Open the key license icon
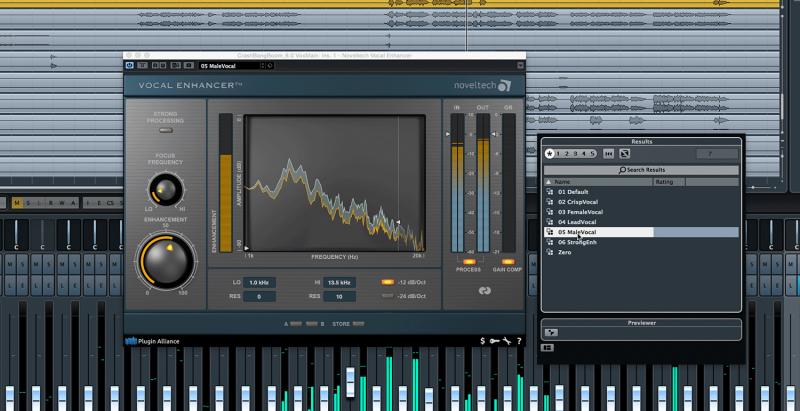This screenshot has width=800, height=411. click(494, 341)
